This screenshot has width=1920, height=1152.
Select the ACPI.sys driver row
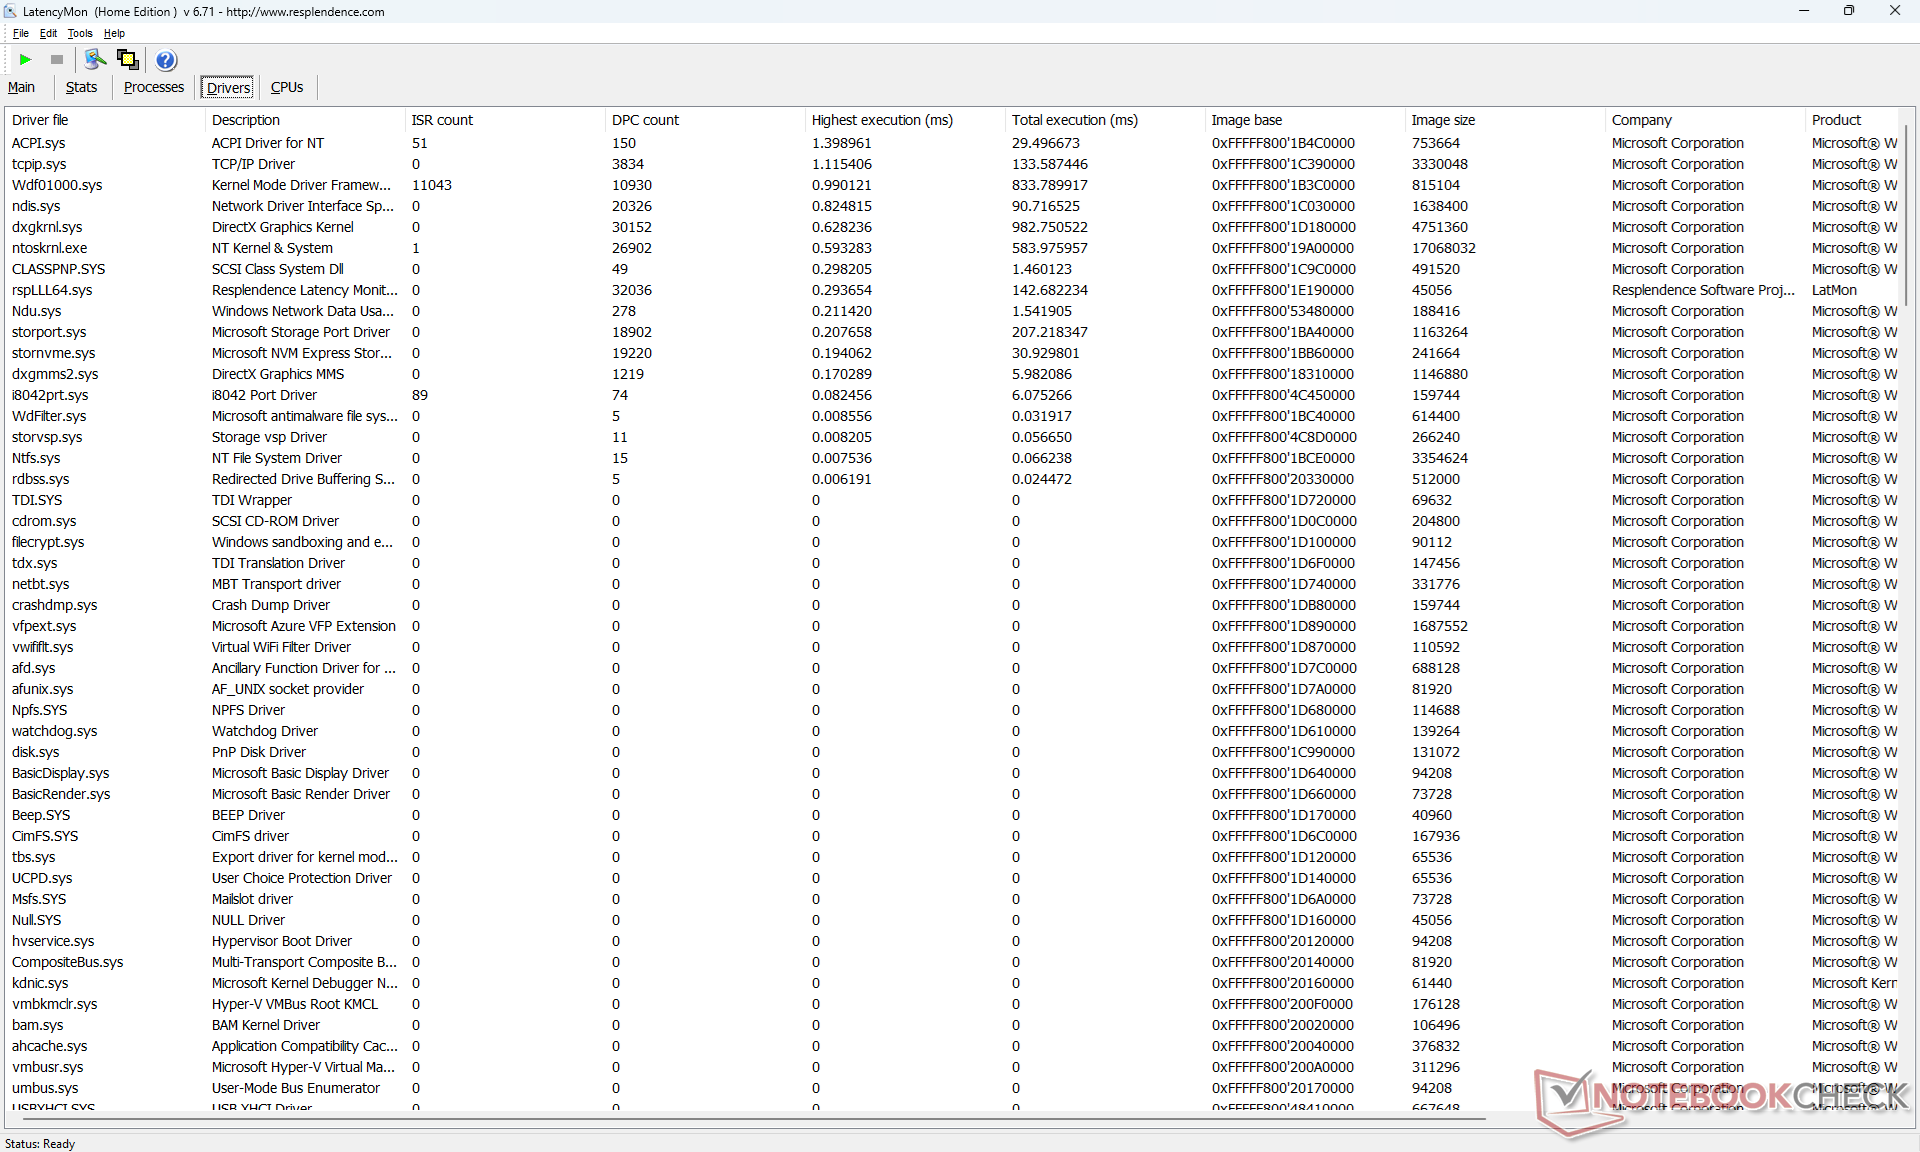click(38, 143)
